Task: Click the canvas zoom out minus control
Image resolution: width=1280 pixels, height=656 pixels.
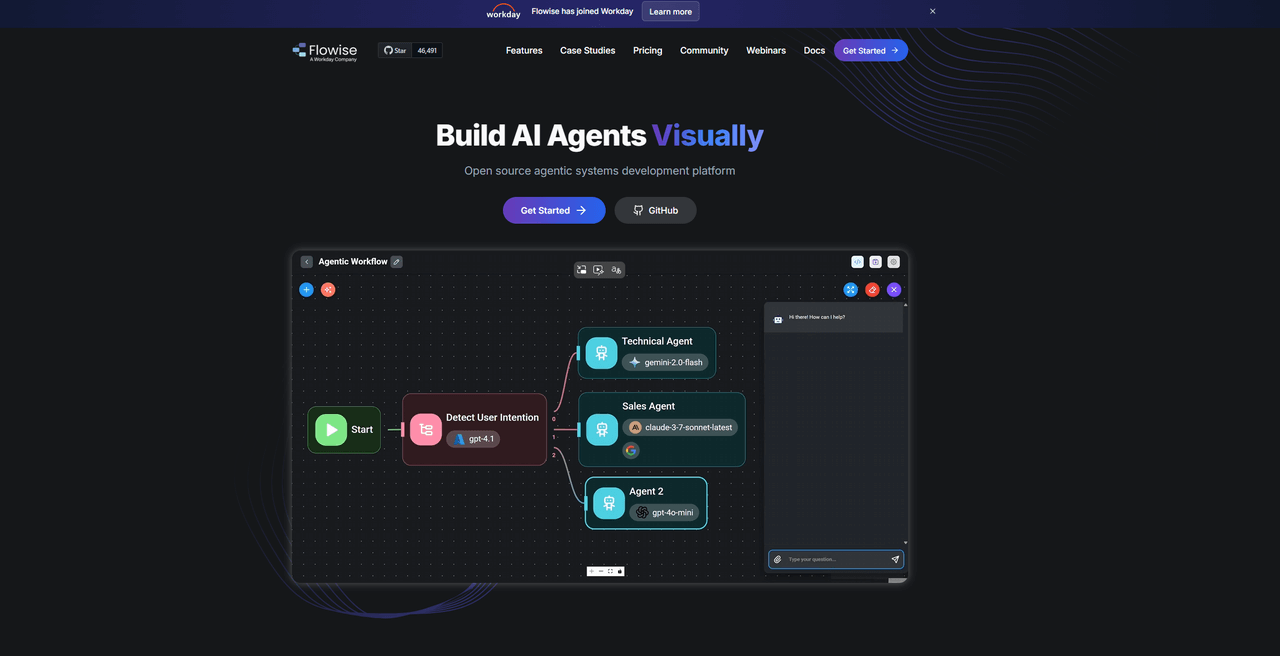Action: (x=601, y=571)
